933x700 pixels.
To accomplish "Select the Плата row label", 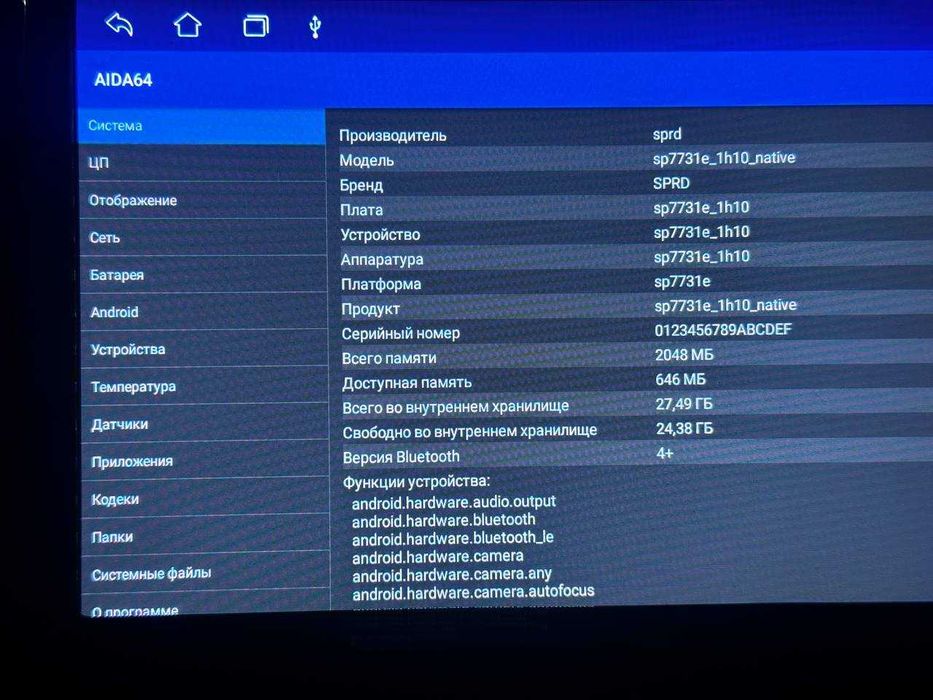I will click(x=361, y=210).
